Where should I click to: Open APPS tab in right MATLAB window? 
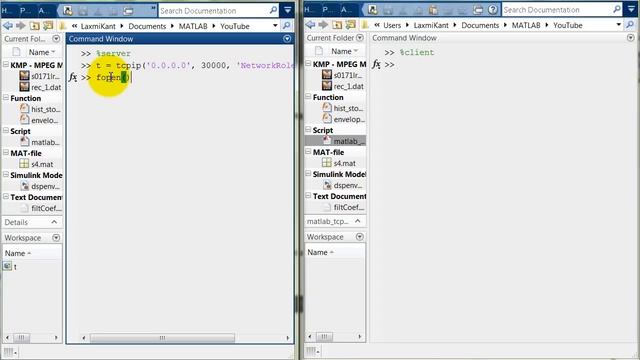tap(346, 9)
